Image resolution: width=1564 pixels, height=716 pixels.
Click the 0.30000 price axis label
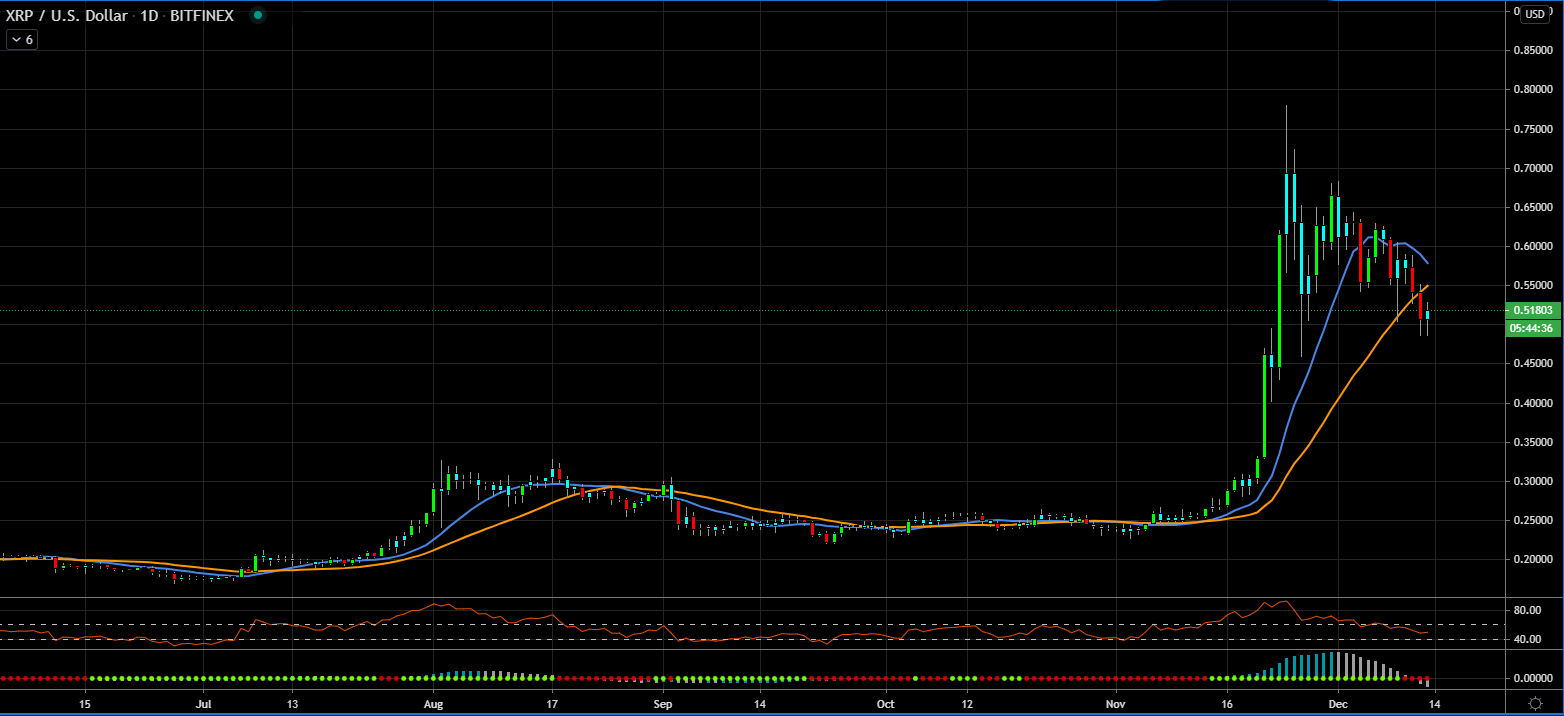pyautogui.click(x=1534, y=481)
